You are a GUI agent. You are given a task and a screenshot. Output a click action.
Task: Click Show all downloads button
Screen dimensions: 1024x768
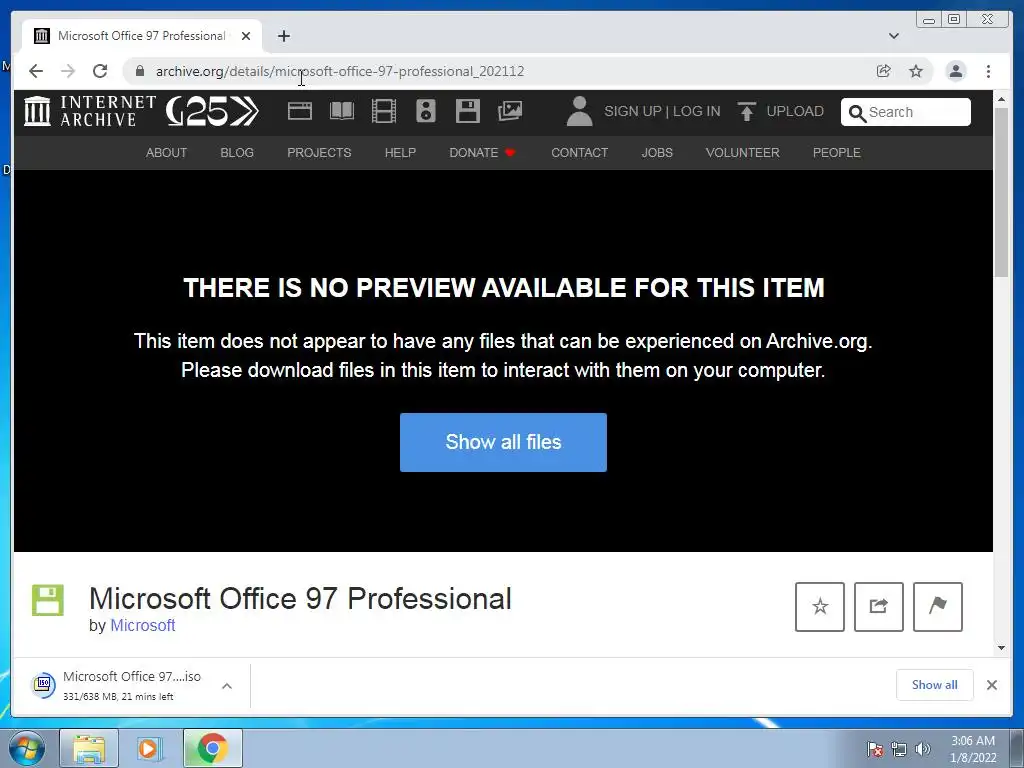[x=935, y=685]
